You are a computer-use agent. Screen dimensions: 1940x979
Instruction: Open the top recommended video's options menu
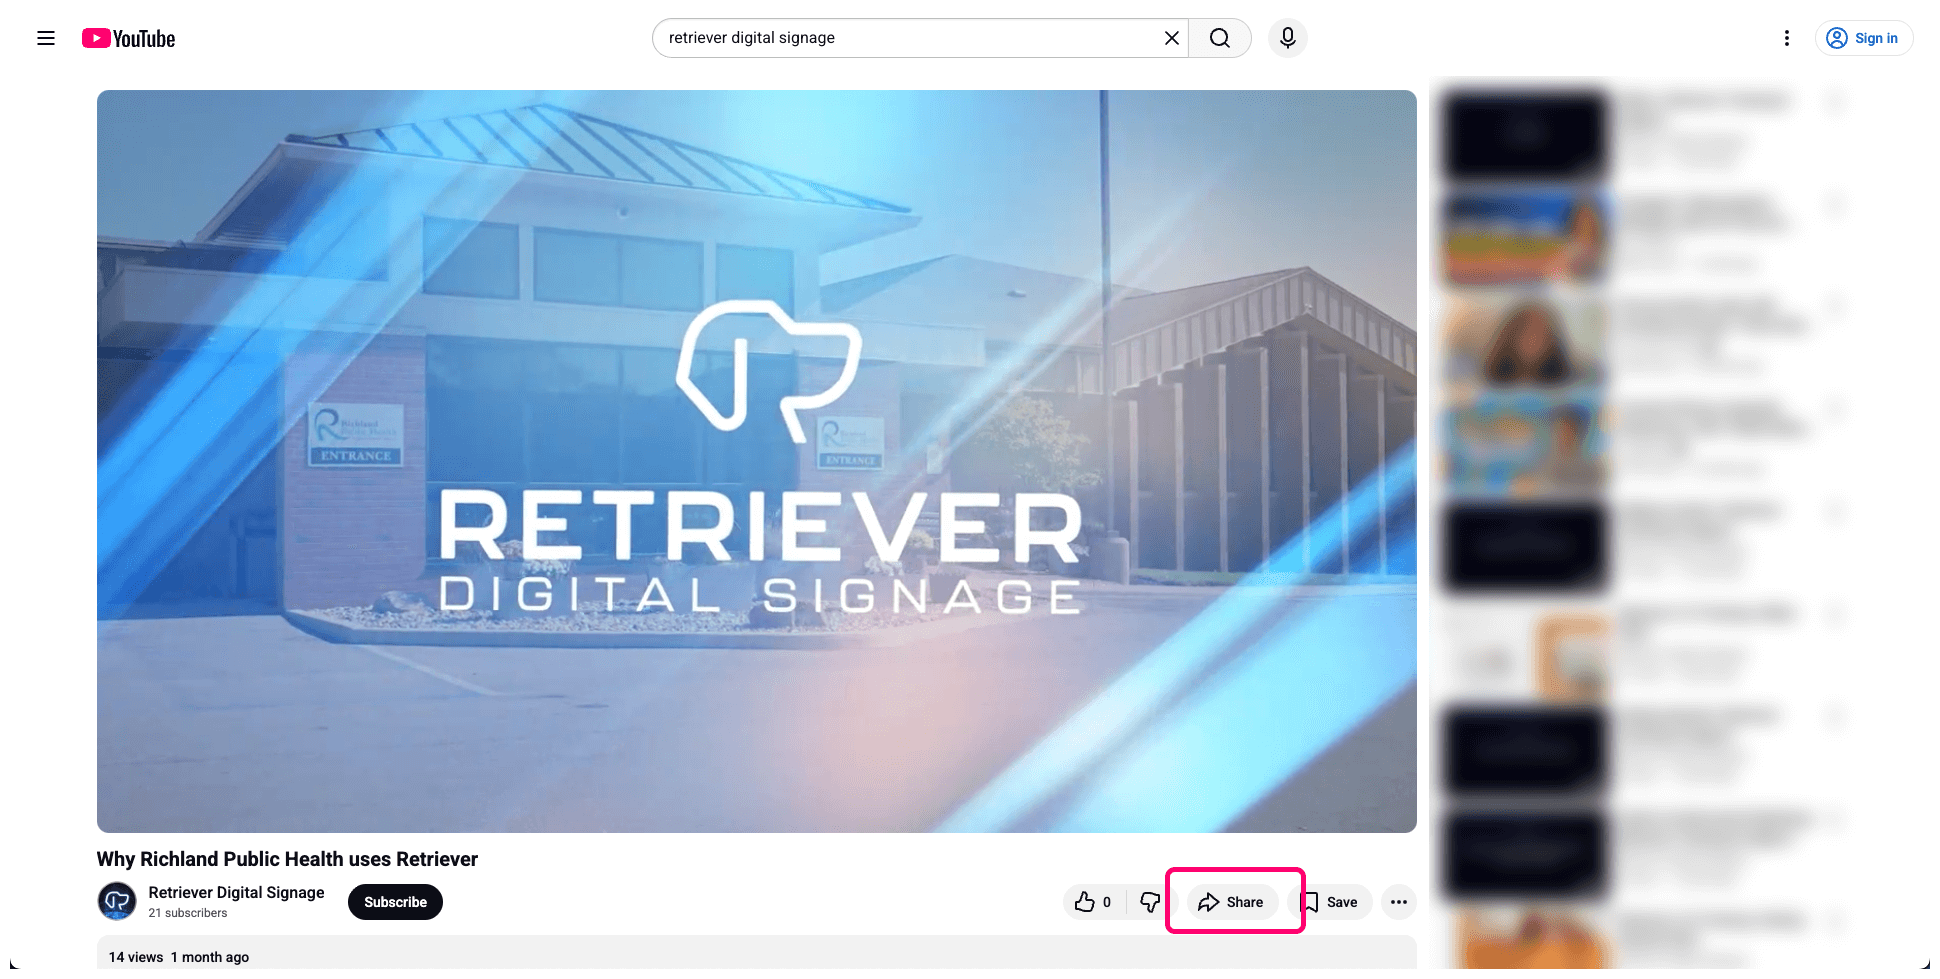1835,102
